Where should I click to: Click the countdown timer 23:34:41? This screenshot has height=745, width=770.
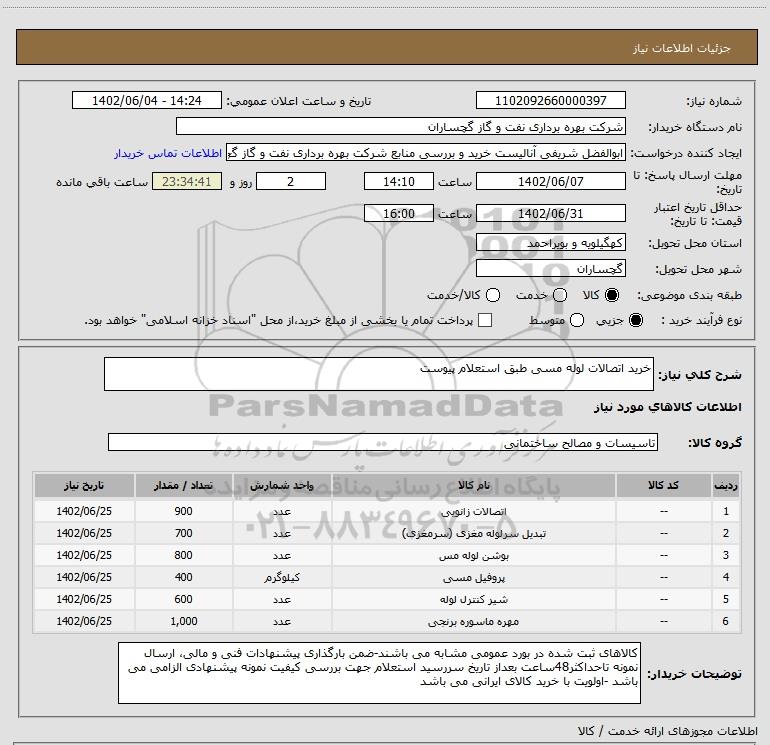pyautogui.click(x=187, y=182)
